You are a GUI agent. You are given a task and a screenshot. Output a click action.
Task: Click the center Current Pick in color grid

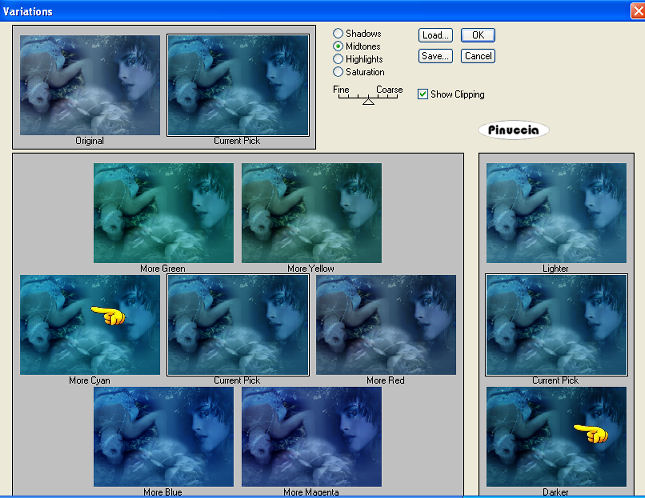tap(238, 325)
